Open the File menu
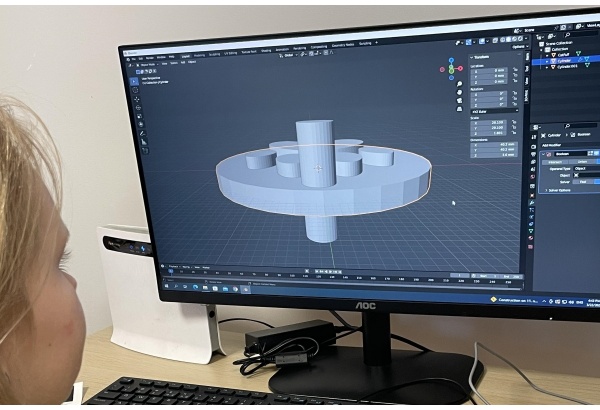Viewport: 600px width, 410px height. [134, 59]
